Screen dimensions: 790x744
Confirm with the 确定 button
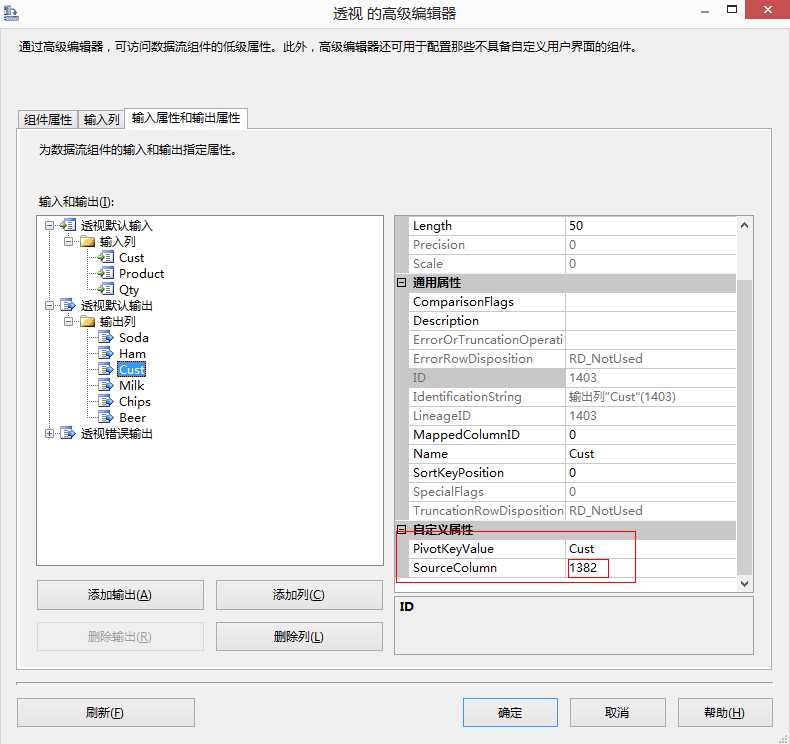510,713
